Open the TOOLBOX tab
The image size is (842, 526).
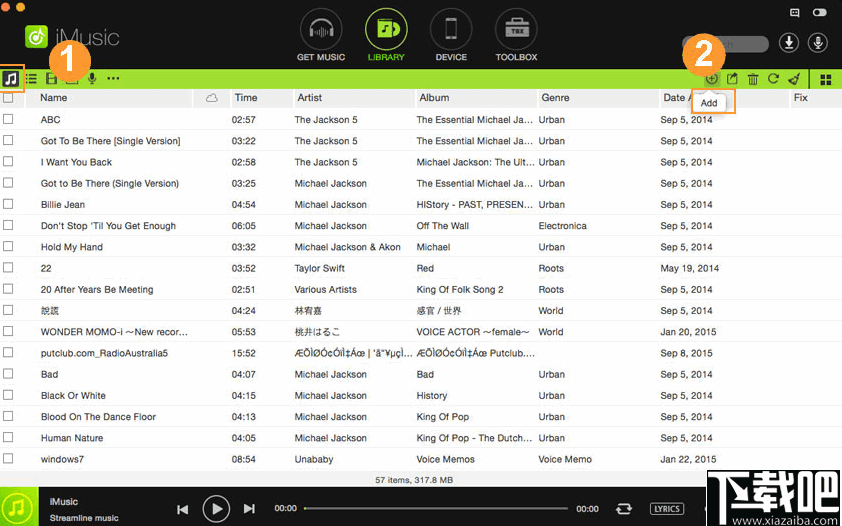click(516, 35)
